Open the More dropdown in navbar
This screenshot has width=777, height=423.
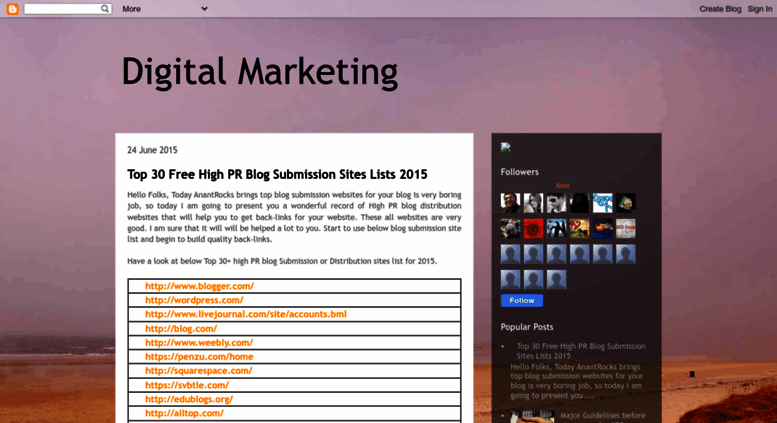click(165, 8)
